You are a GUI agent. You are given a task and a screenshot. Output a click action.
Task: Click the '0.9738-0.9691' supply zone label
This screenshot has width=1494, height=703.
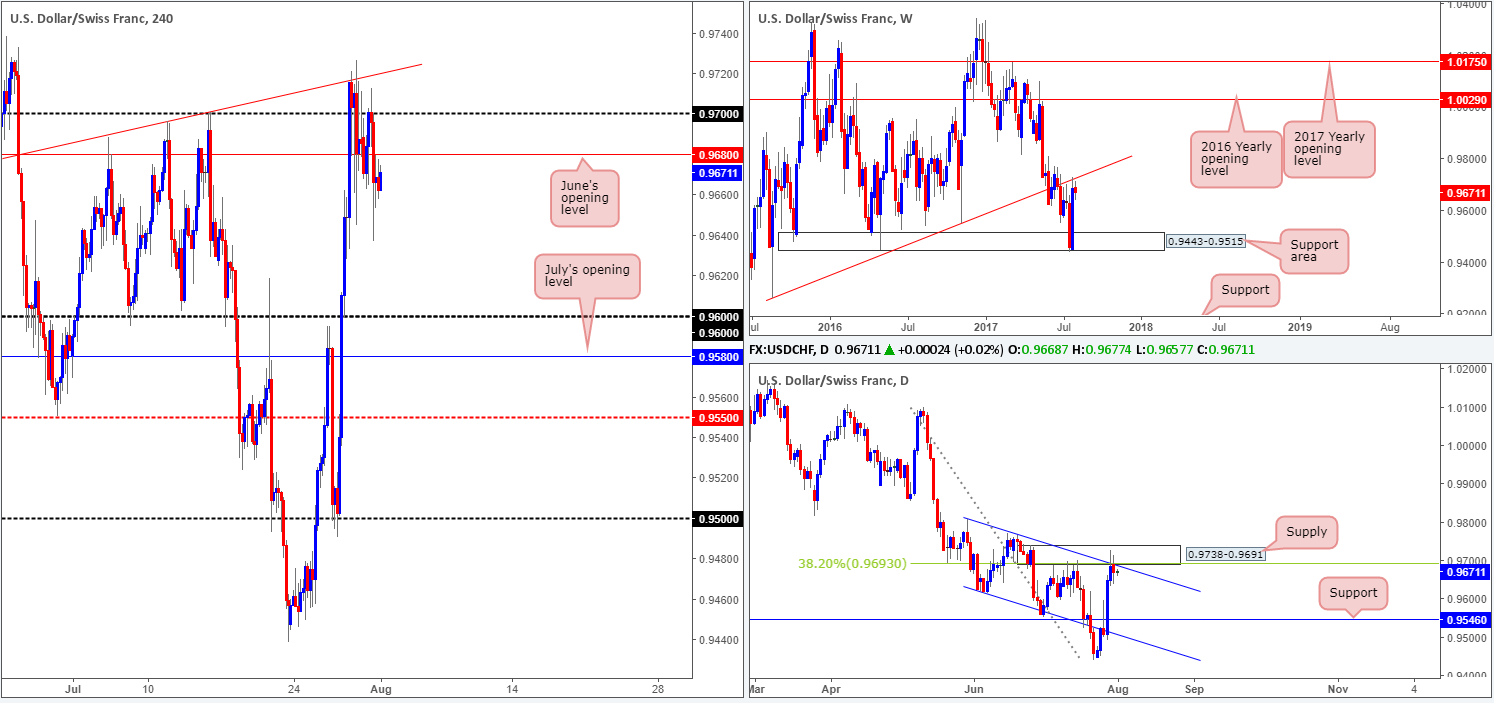click(1225, 553)
